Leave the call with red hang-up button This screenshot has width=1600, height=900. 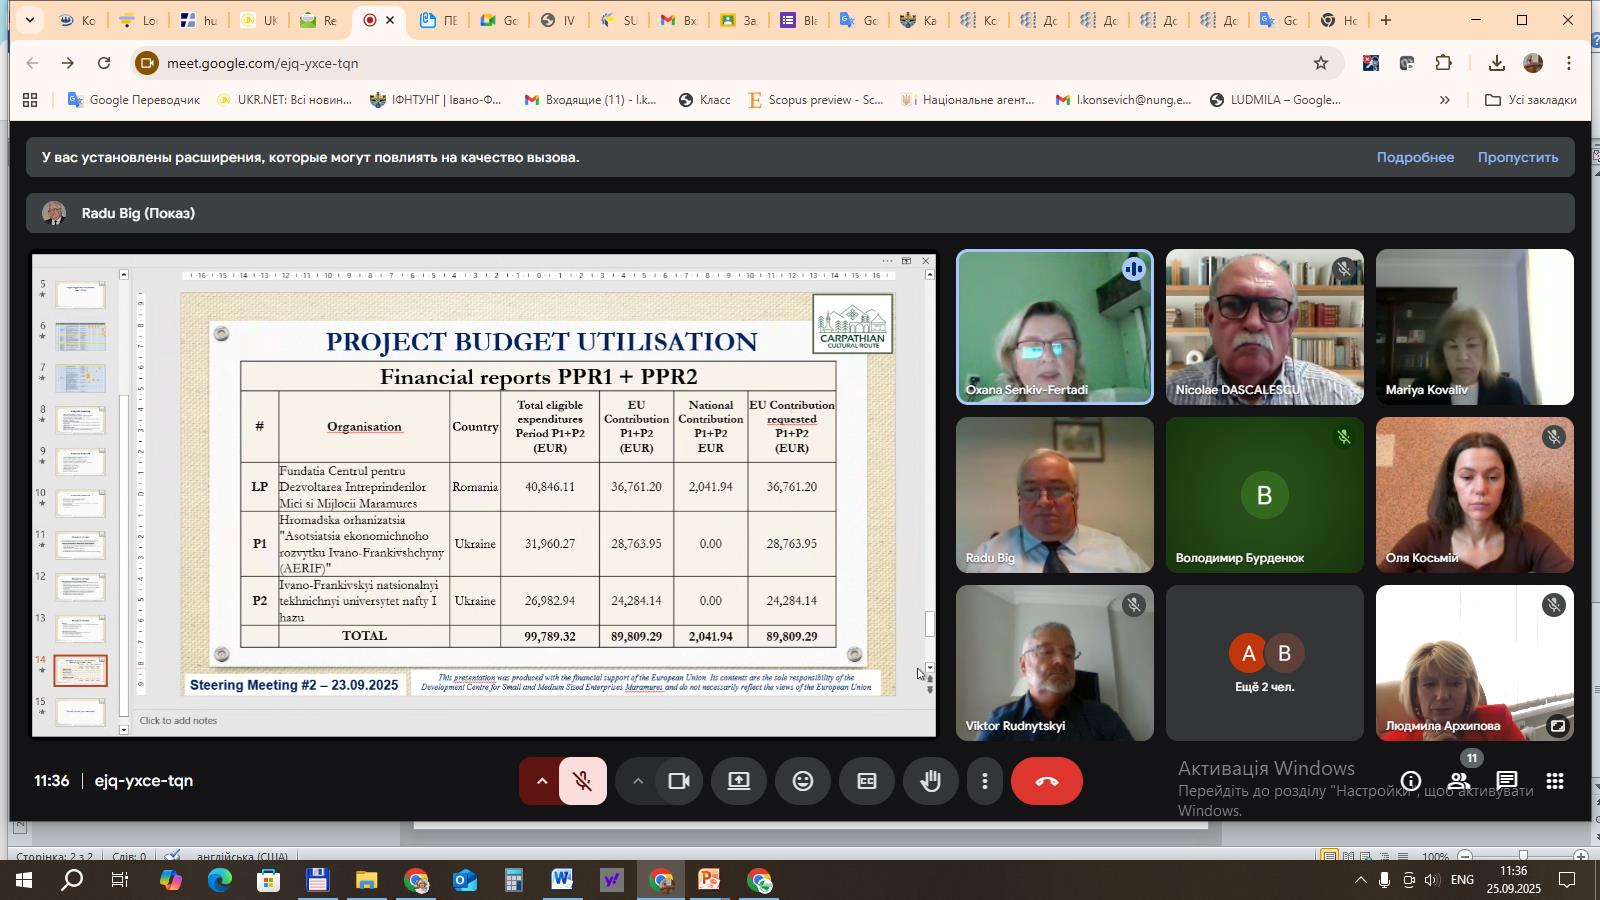[1046, 782]
